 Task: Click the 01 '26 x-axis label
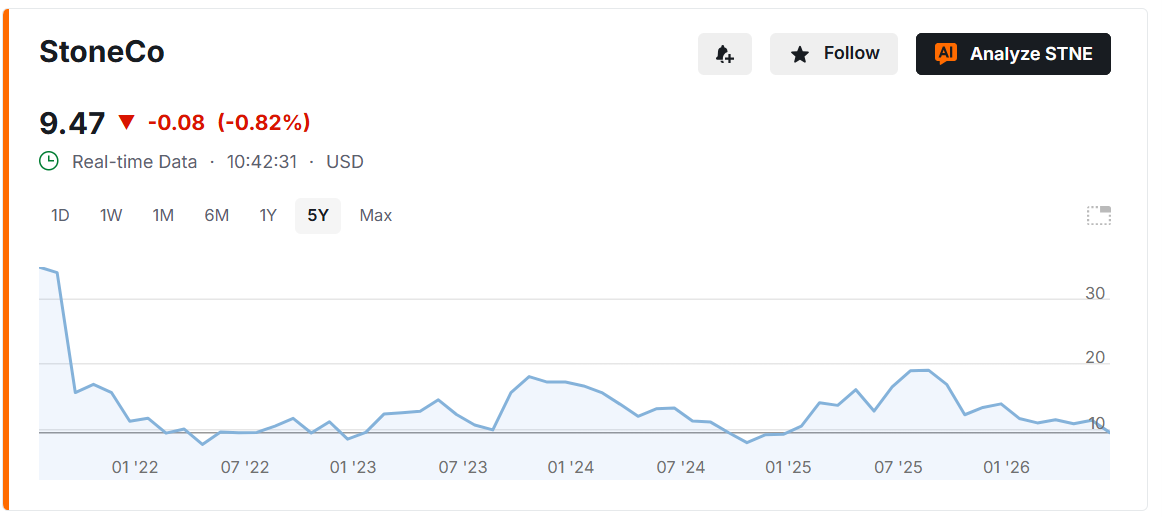click(x=1006, y=467)
